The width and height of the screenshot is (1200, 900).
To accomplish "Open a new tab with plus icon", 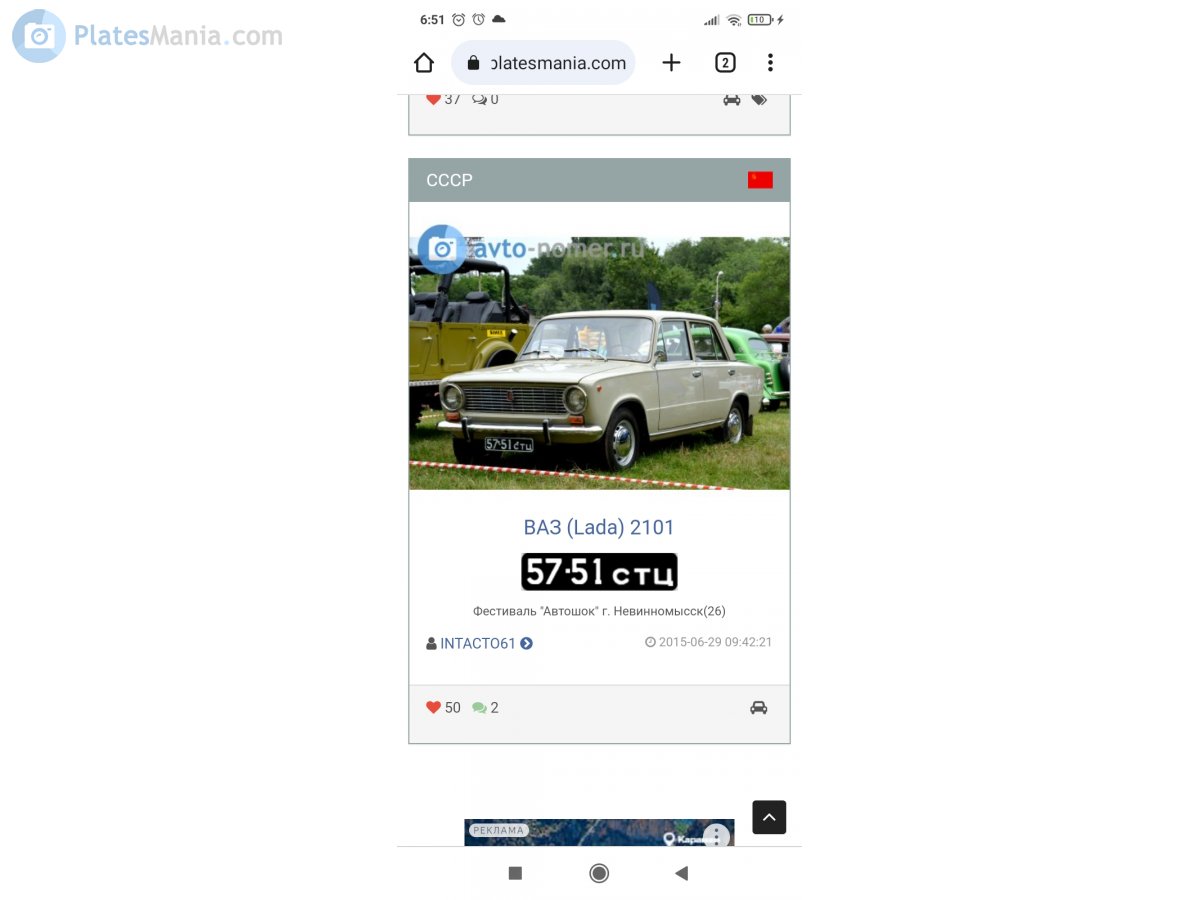I will pyautogui.click(x=671, y=63).
